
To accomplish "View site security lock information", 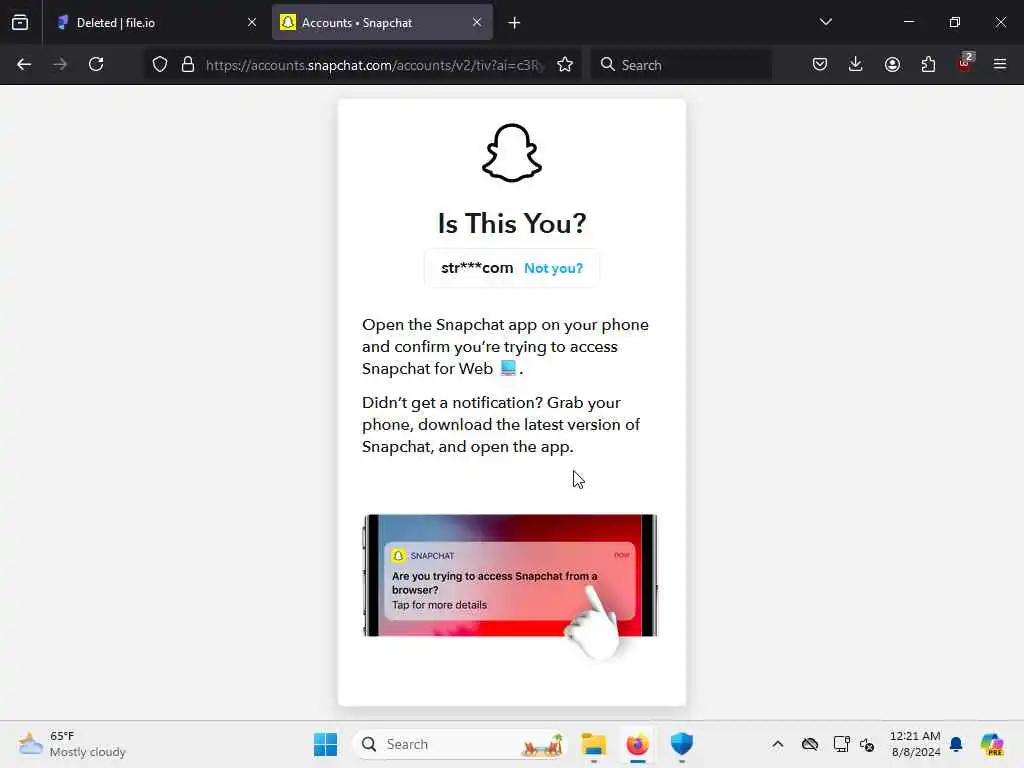I will tap(188, 64).
